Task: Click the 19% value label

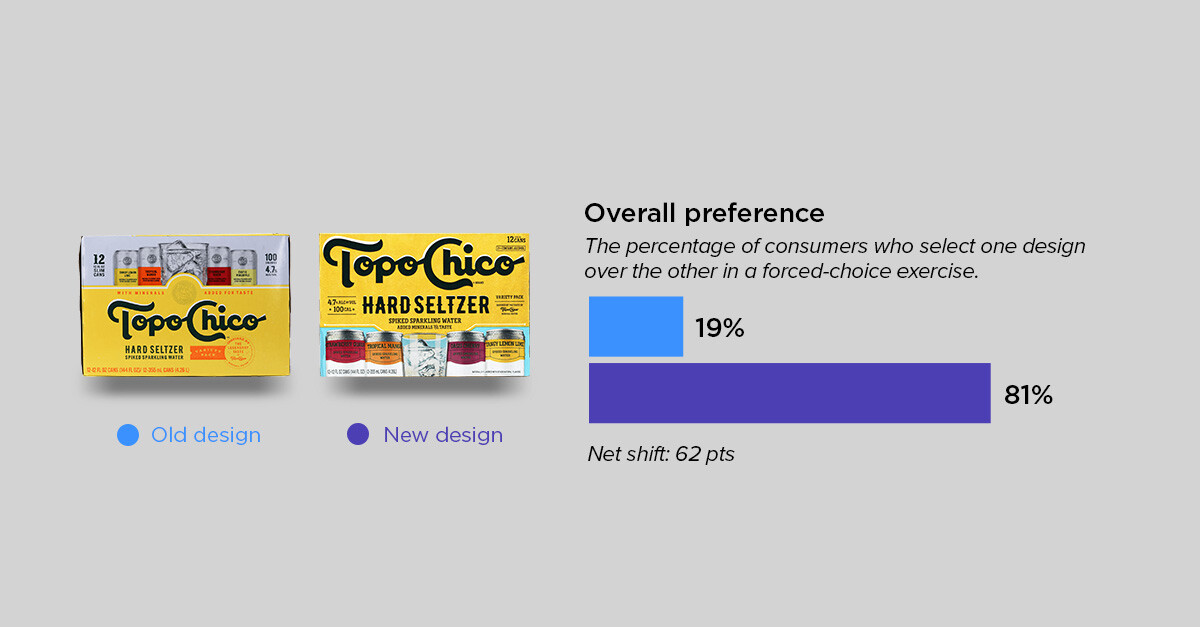Action: 720,328
